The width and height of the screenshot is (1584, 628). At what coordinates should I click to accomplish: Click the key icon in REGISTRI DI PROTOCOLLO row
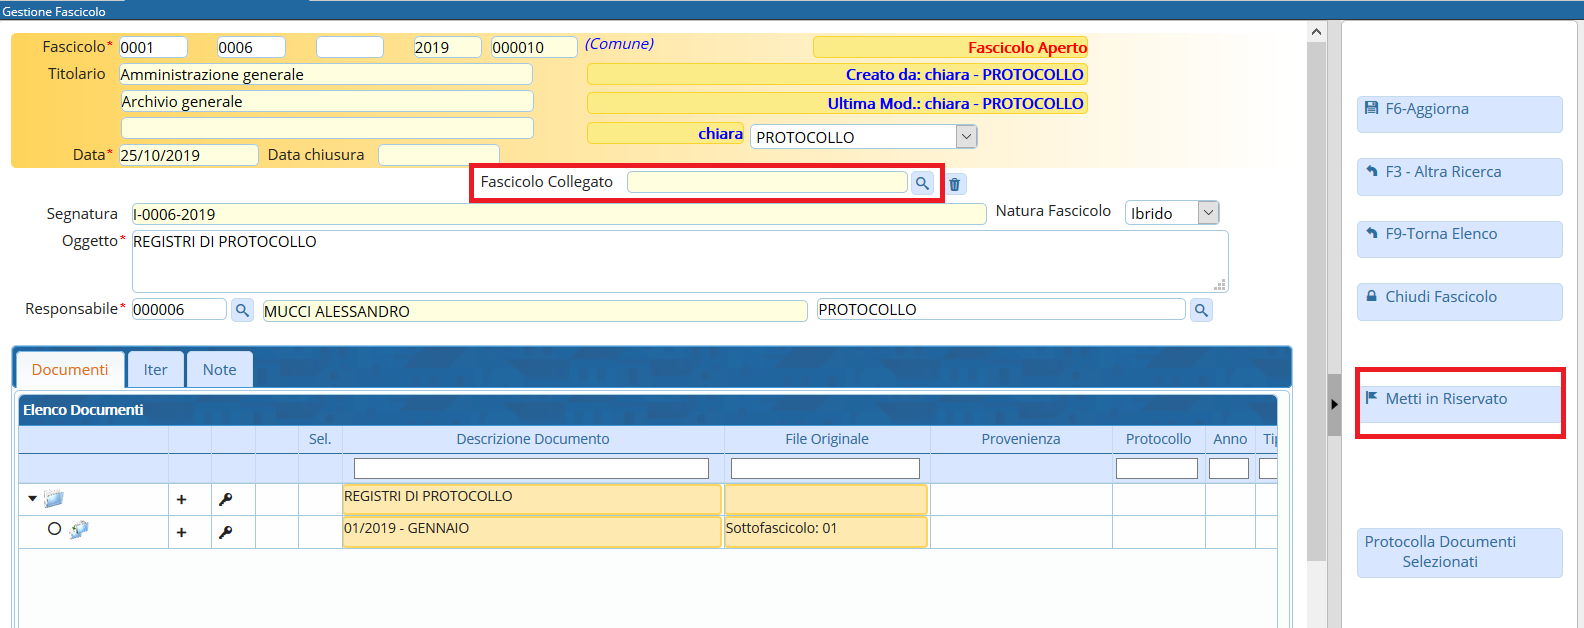click(x=226, y=500)
